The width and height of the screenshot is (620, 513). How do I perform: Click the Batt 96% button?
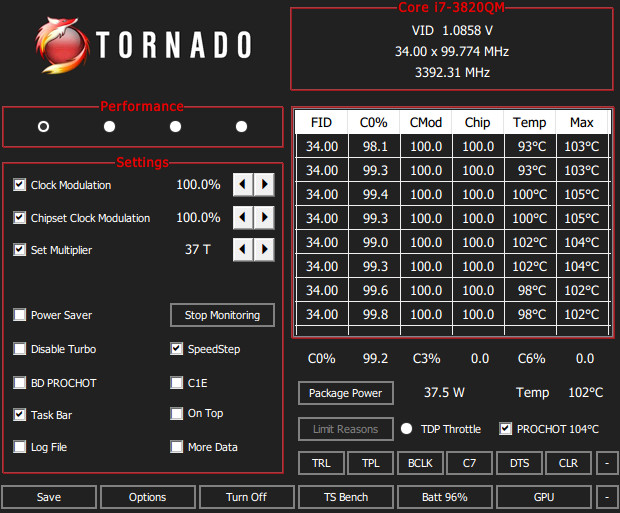tap(445, 497)
